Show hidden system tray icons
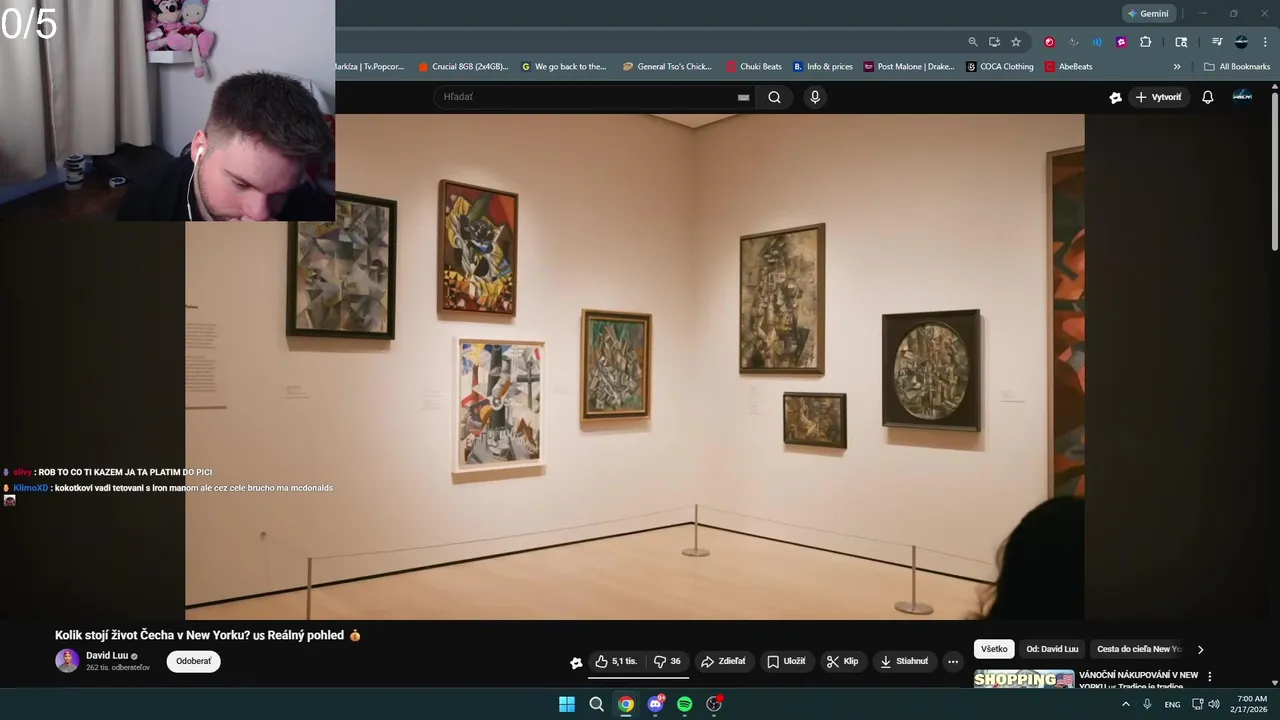 1125,704
